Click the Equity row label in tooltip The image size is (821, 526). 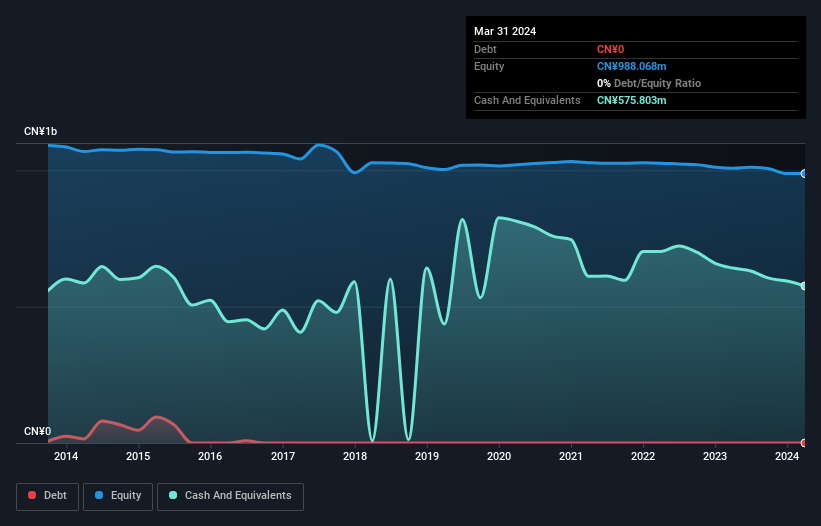coord(489,66)
